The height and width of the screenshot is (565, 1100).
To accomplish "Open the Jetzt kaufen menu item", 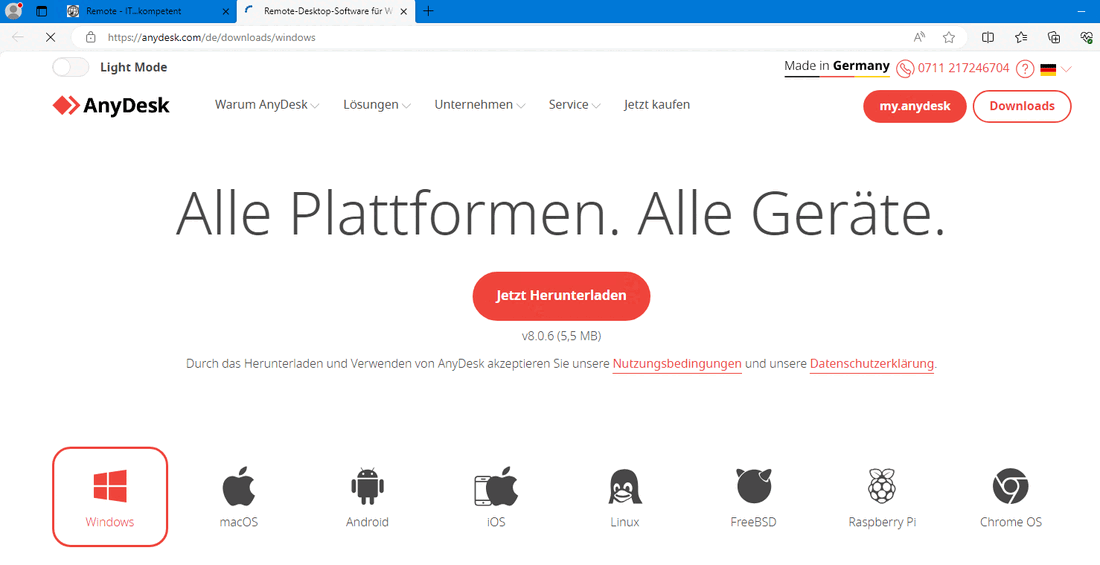I will click(x=656, y=105).
